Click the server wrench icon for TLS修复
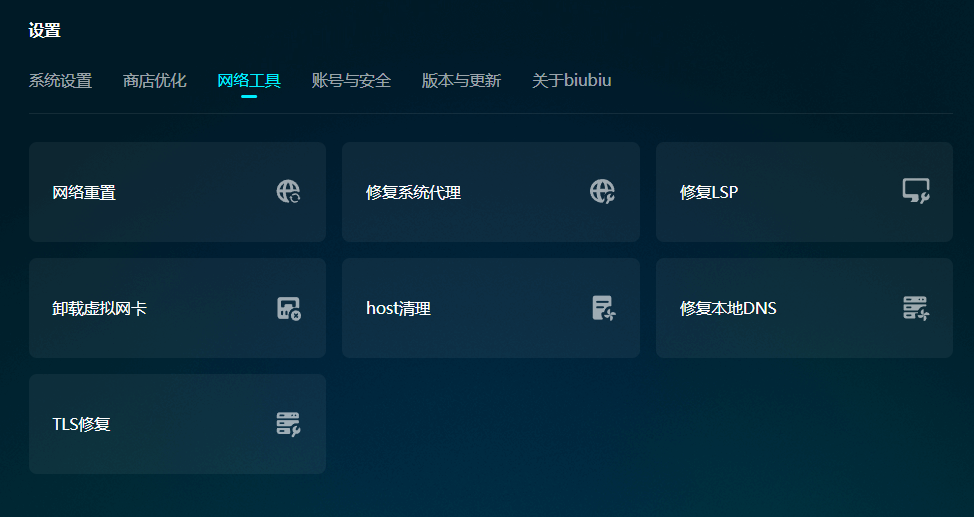This screenshot has width=974, height=517. (288, 424)
